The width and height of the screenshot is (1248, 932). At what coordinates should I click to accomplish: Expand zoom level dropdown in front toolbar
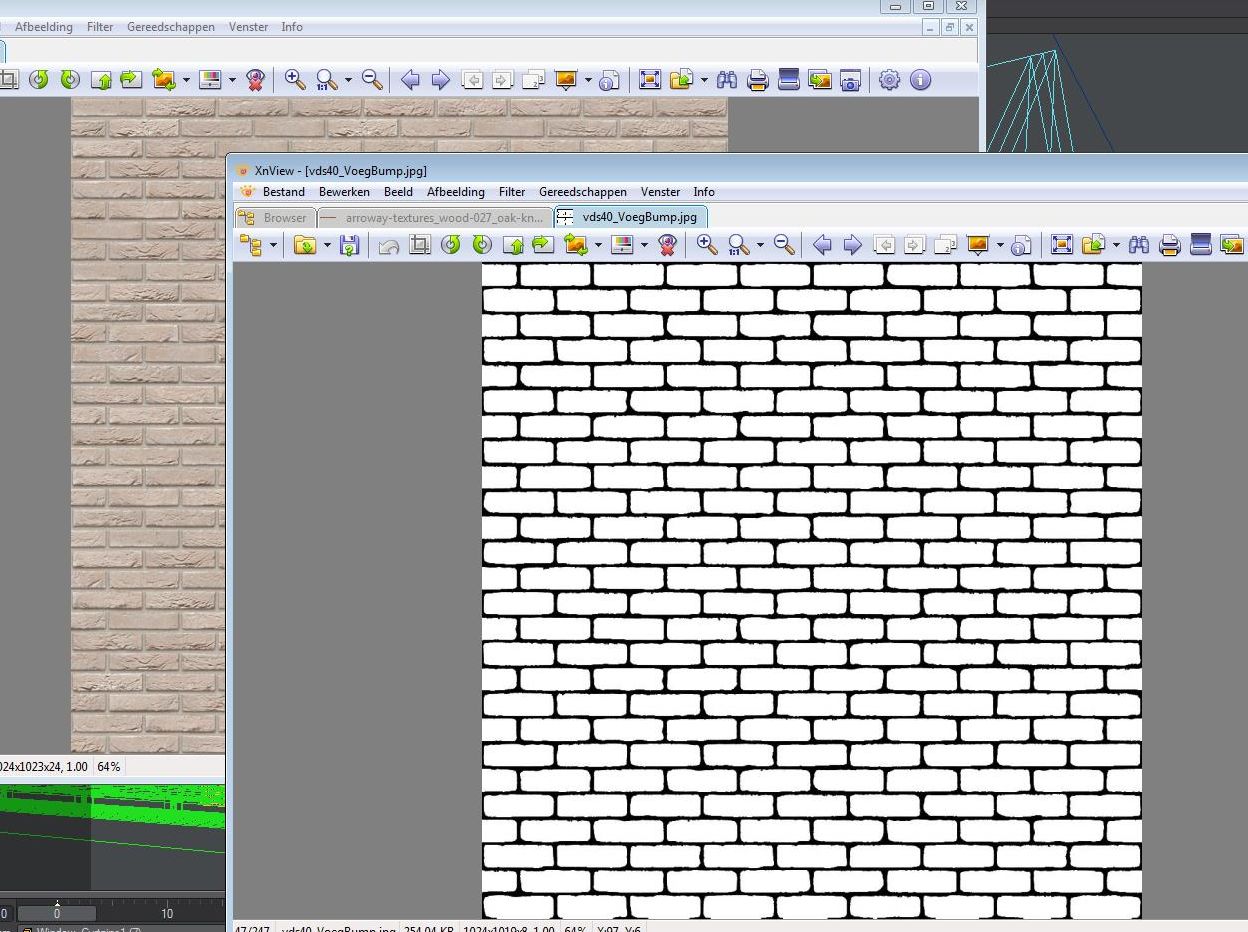760,245
